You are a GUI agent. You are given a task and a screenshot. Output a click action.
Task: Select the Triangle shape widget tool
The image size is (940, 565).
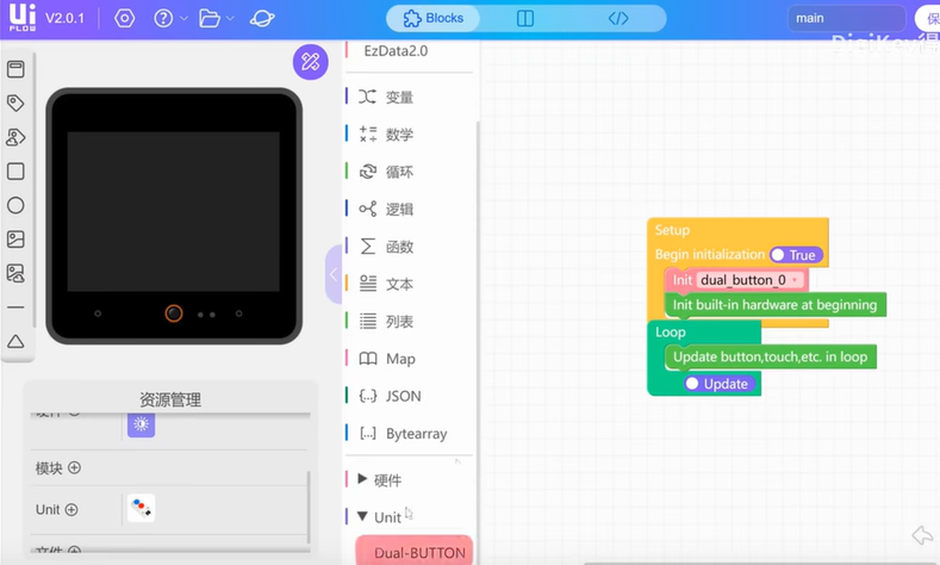pos(16,341)
